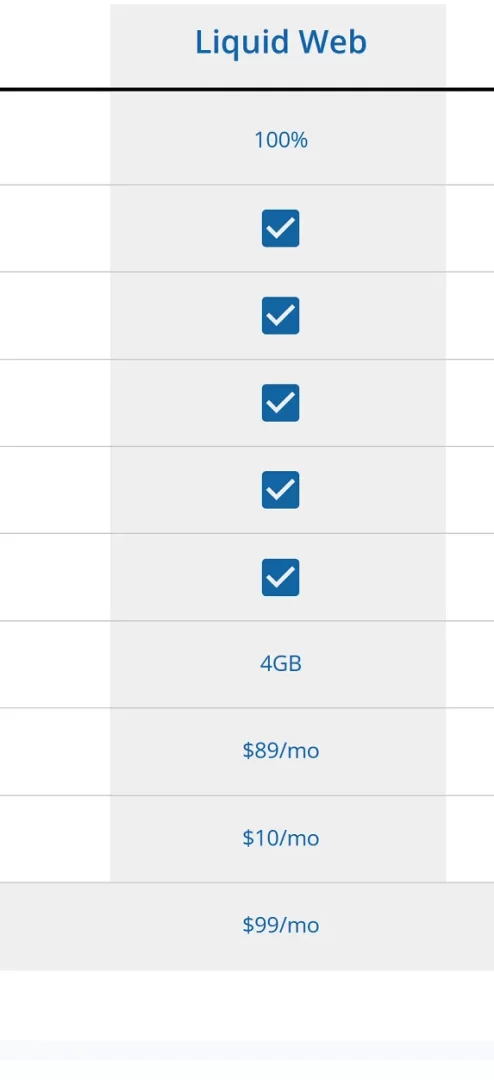
Task: Click the white space below the $99/mo row
Action: pyautogui.click(x=247, y=1006)
